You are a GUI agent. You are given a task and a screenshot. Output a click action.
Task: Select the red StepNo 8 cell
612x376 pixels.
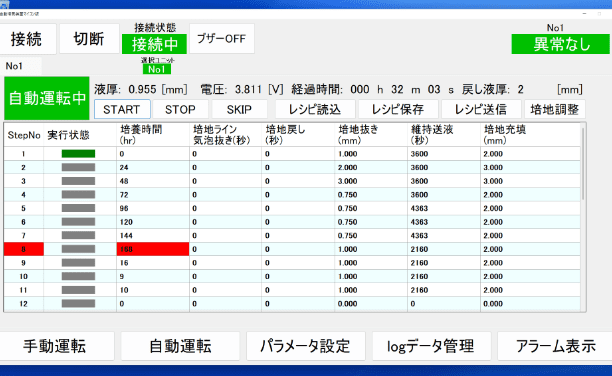(x=24, y=249)
